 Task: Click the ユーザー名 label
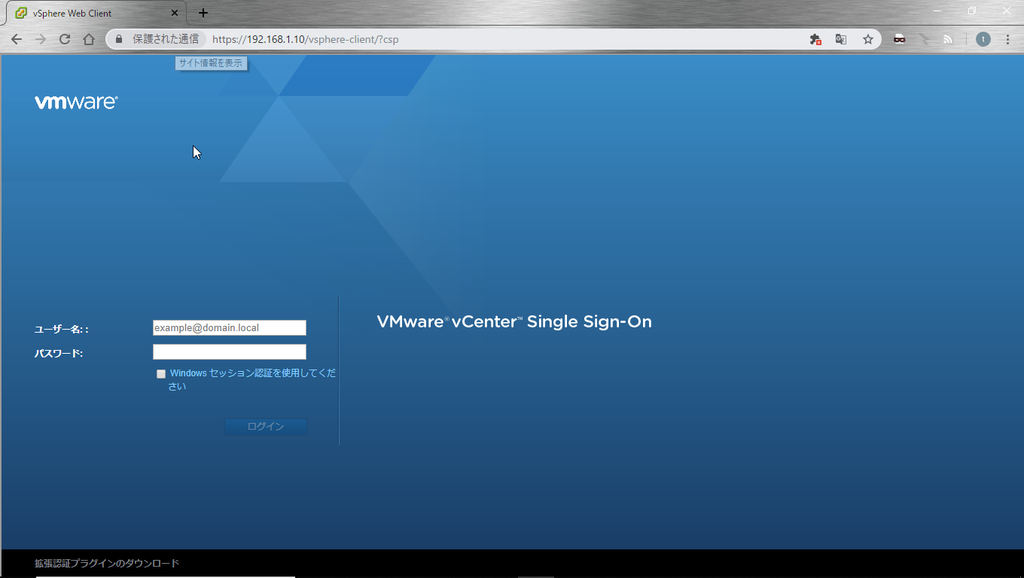click(61, 329)
